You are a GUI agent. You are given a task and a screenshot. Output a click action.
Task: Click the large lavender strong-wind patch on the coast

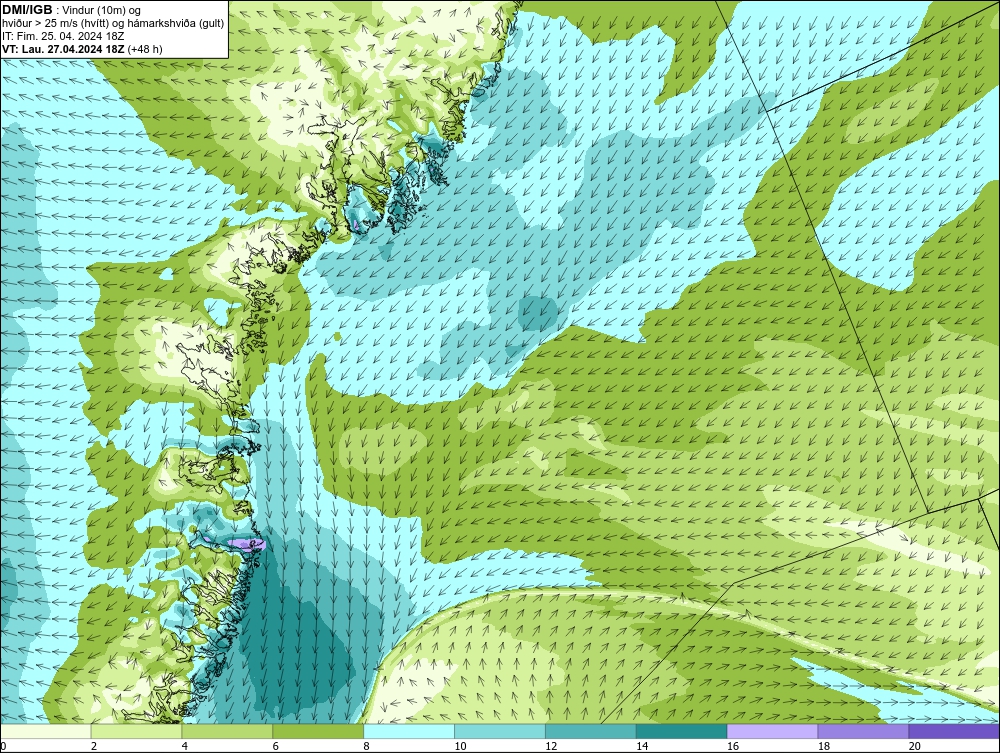[246, 544]
